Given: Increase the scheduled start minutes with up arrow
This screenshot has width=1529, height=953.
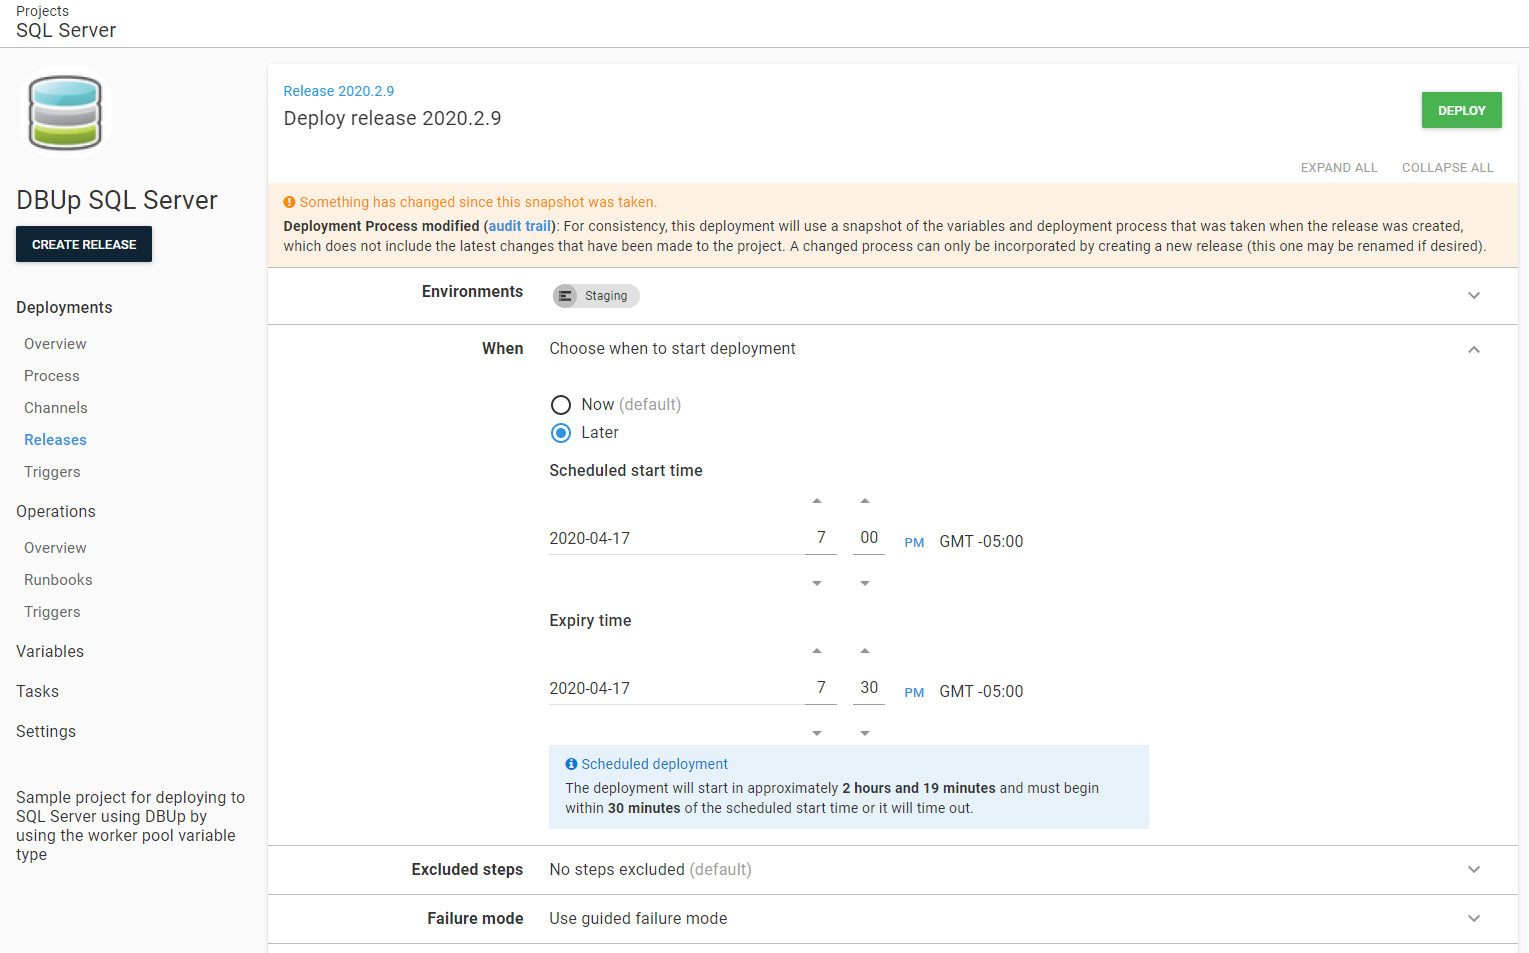Looking at the screenshot, I should click(x=865, y=501).
